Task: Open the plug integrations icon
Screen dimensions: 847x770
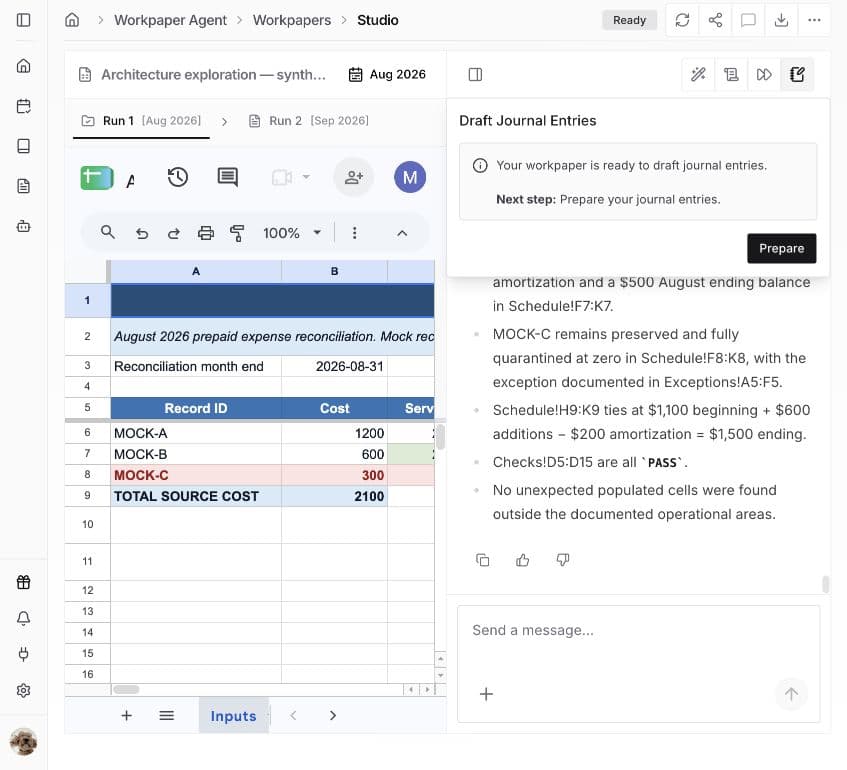Action: 23,654
